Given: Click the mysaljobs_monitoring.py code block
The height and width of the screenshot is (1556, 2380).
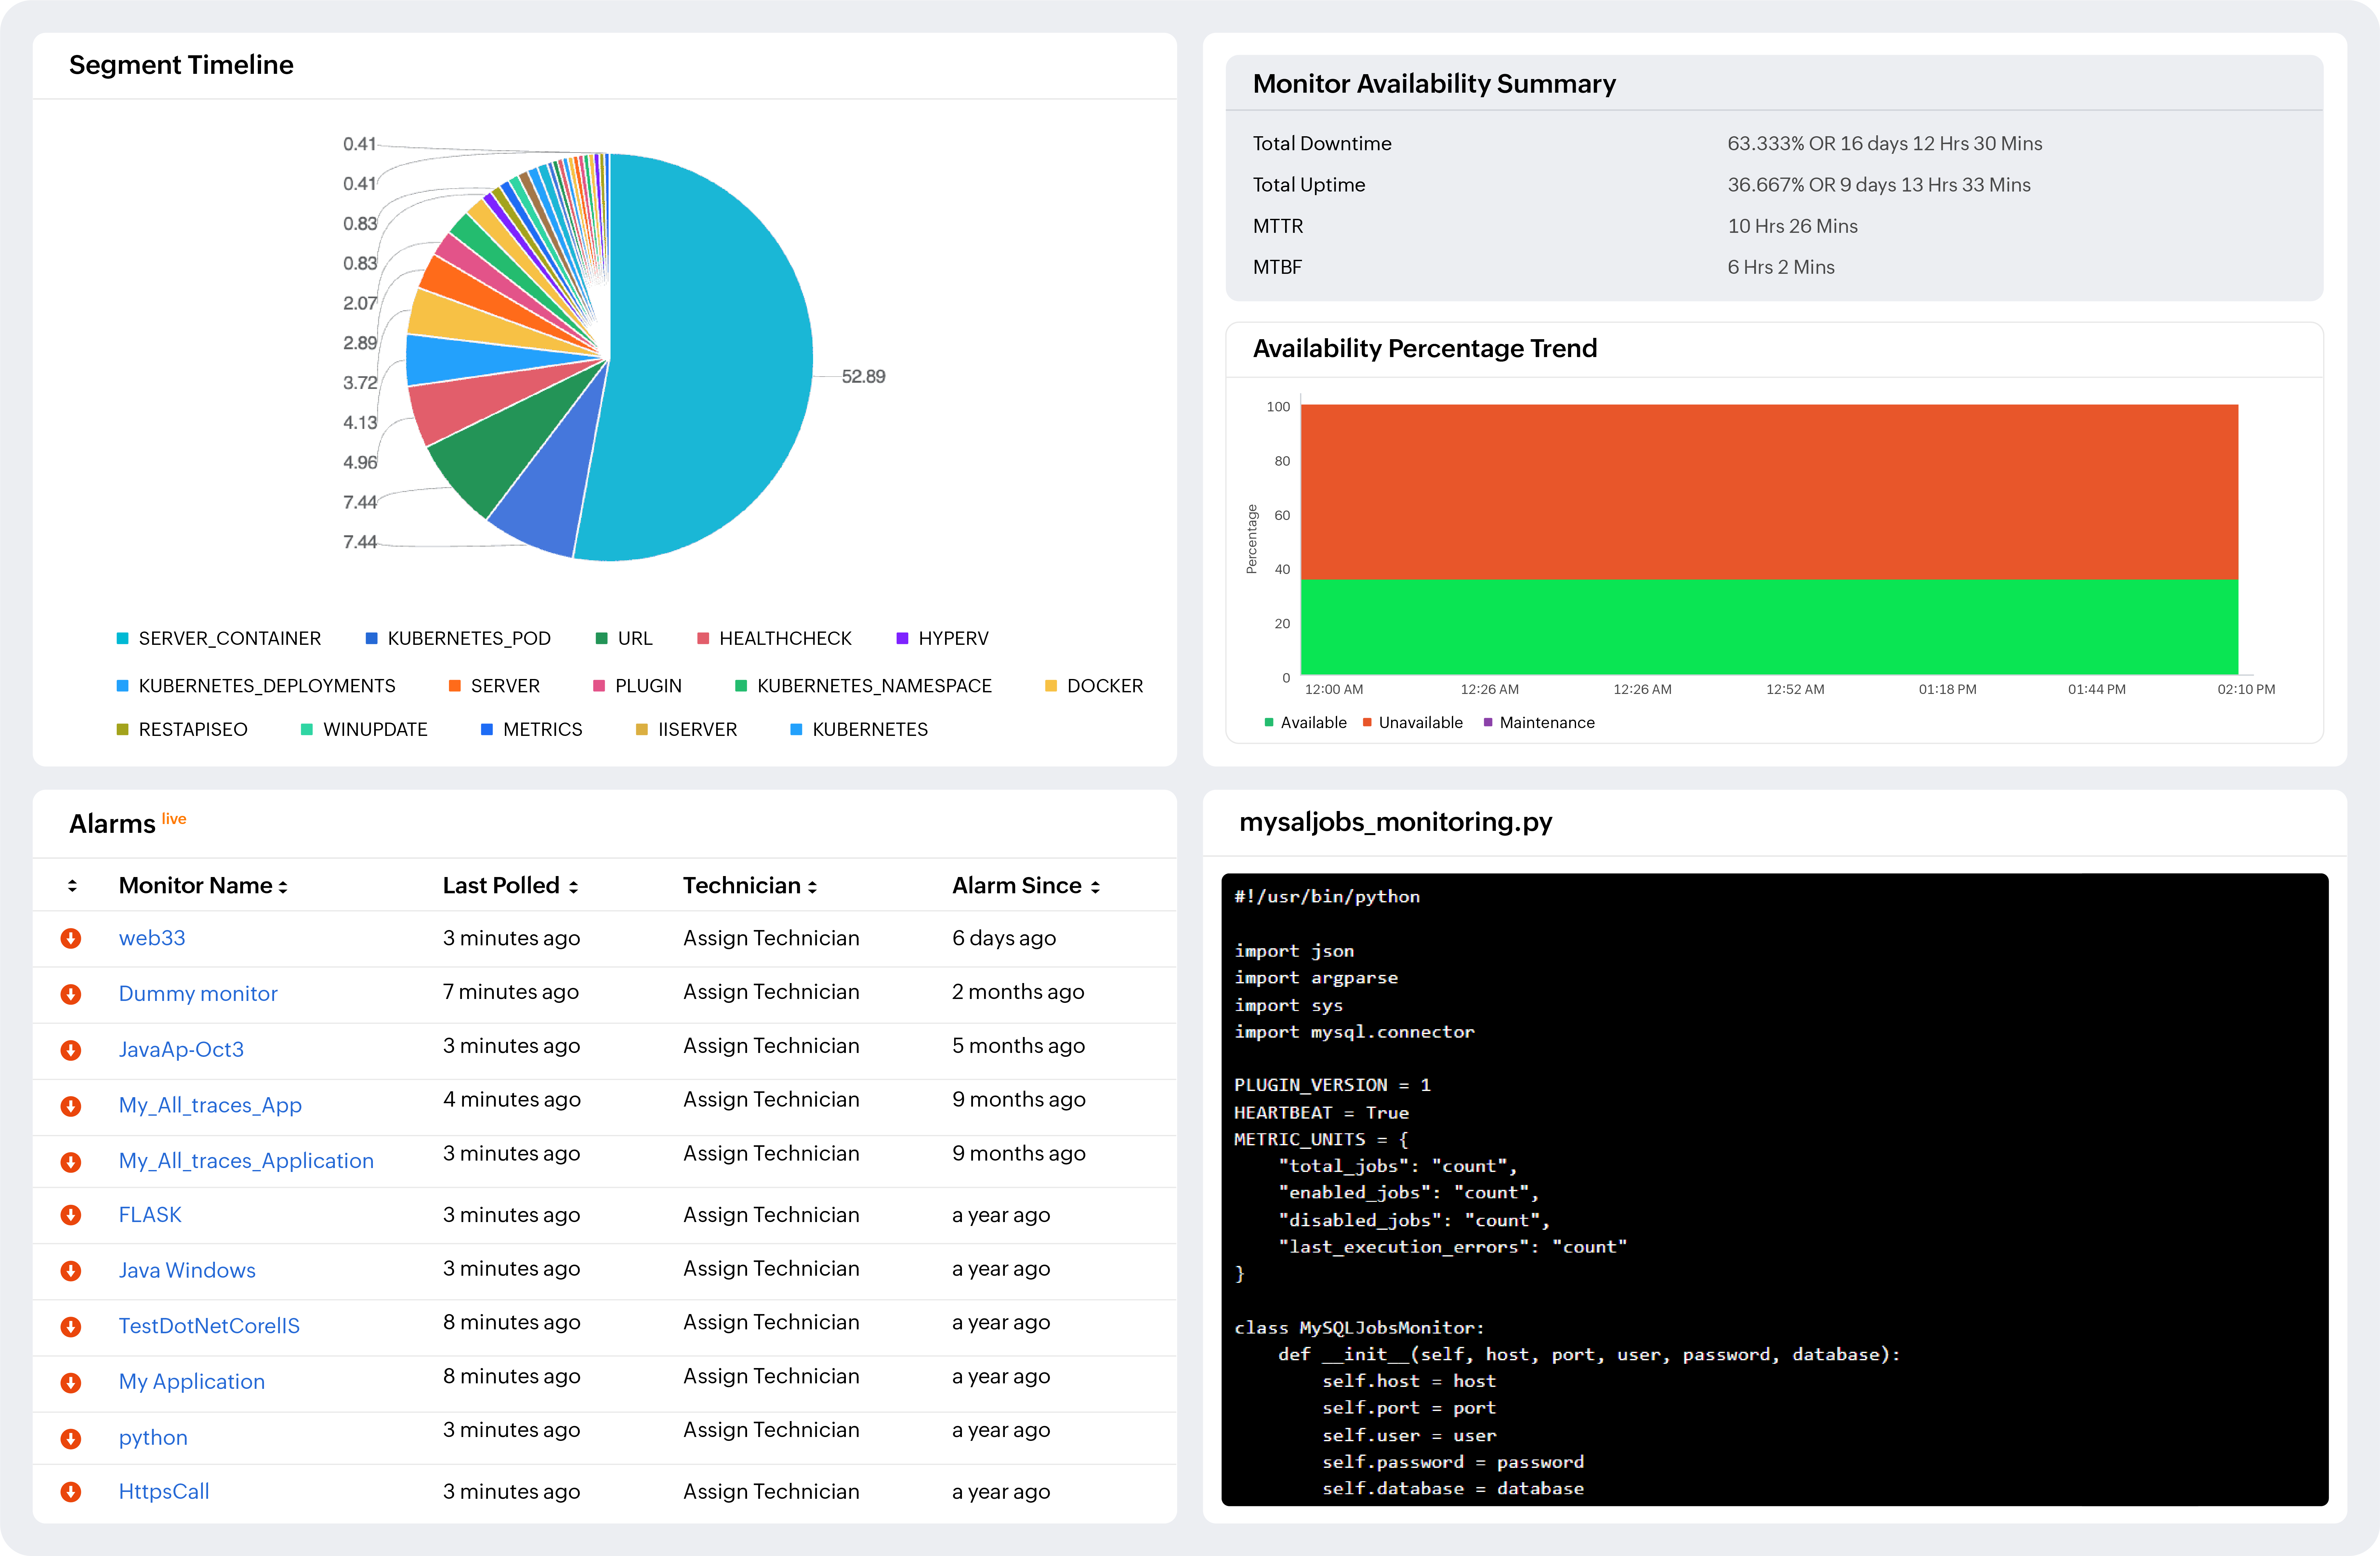Looking at the screenshot, I should (x=1775, y=1190).
